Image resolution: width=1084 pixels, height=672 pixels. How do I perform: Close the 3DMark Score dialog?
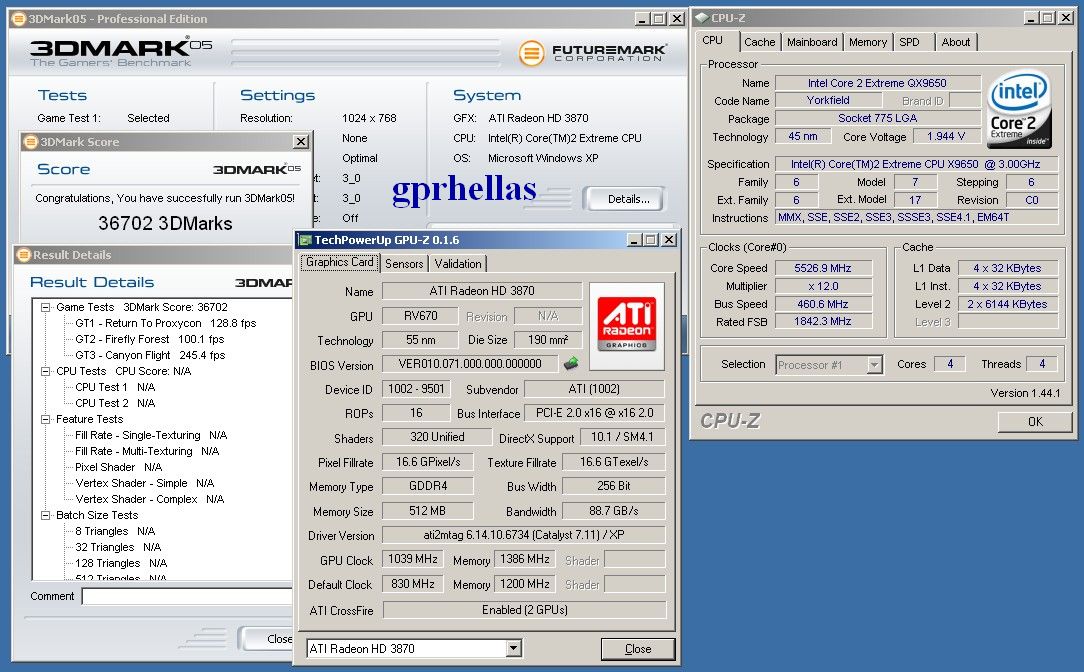coord(301,142)
